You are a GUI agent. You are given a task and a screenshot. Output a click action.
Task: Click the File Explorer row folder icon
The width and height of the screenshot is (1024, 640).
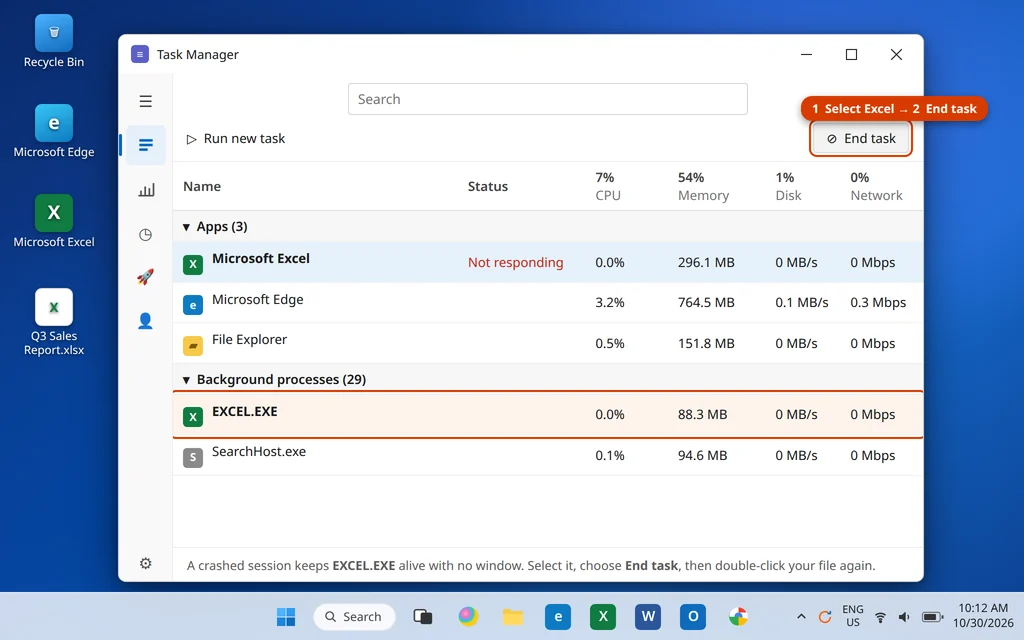[193, 345]
